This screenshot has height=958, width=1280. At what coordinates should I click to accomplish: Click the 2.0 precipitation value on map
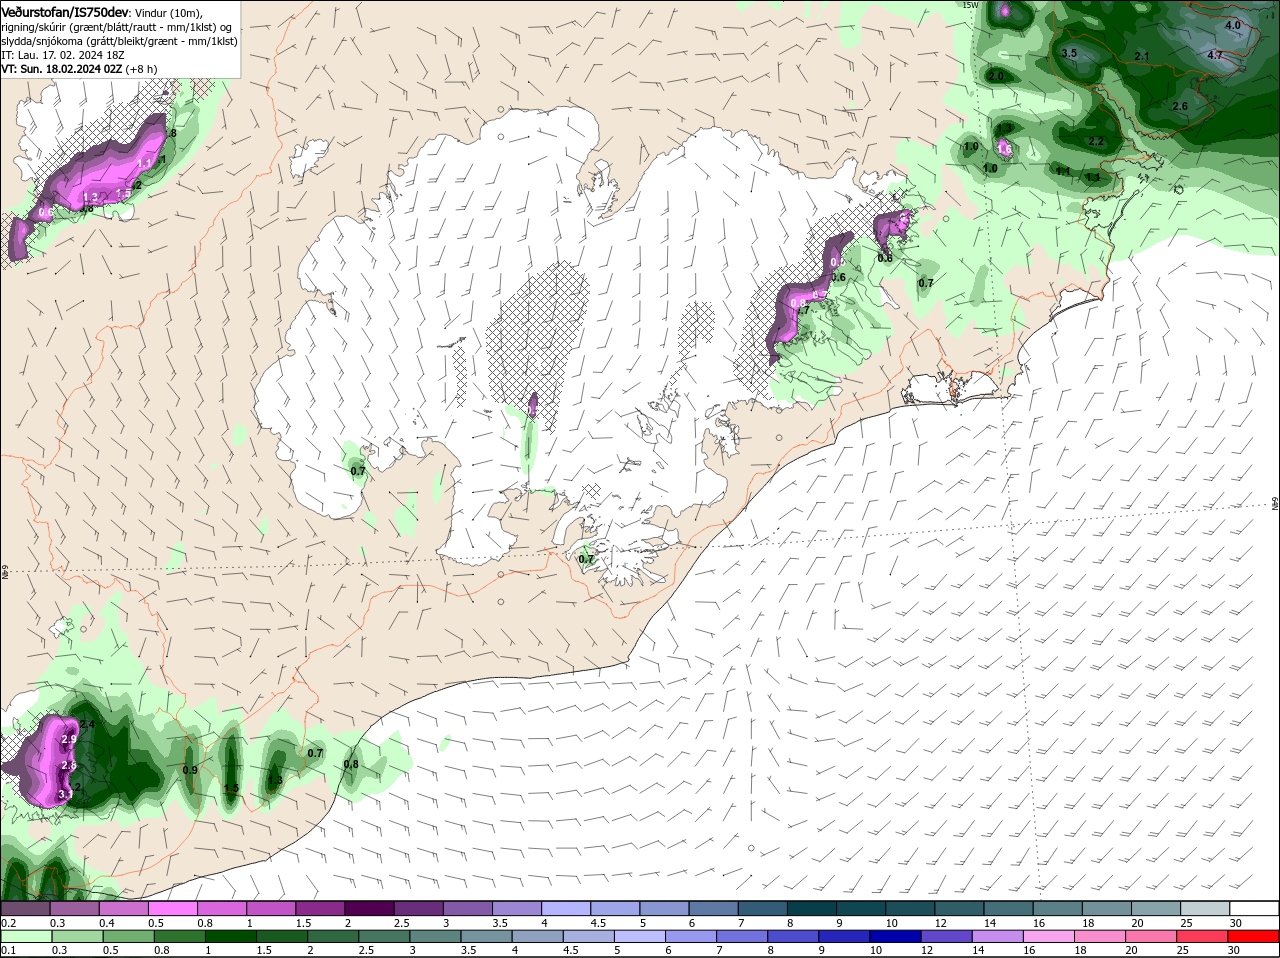click(996, 76)
